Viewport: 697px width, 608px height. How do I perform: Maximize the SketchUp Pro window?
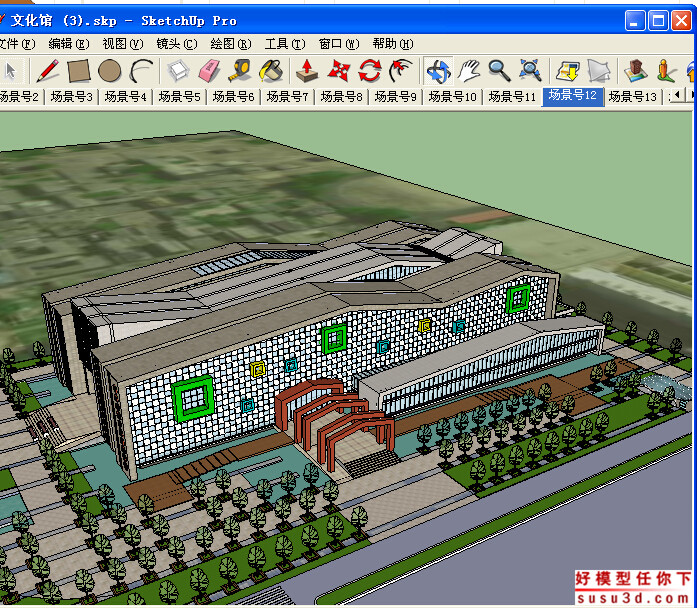658,21
